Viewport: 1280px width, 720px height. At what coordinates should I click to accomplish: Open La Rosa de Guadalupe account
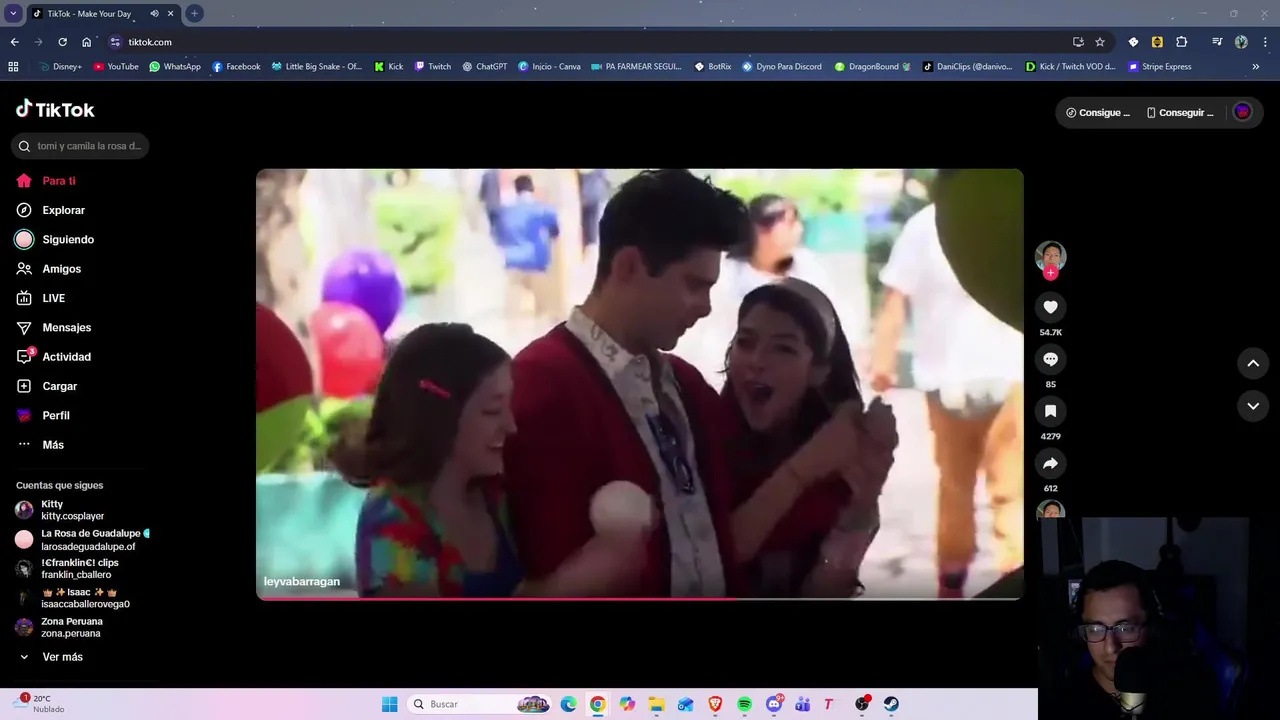click(80, 540)
